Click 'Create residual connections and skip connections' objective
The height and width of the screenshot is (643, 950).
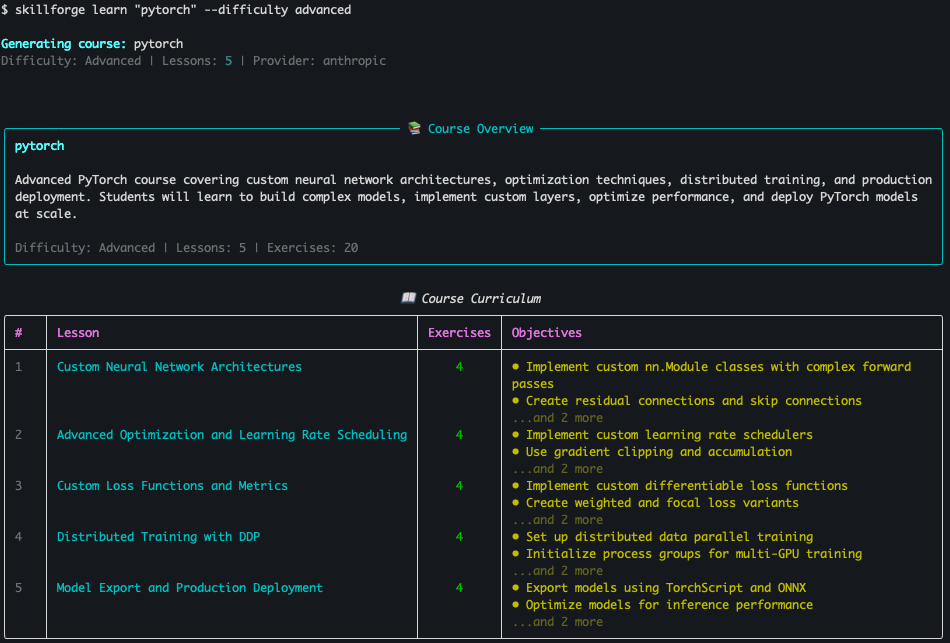tap(686, 401)
